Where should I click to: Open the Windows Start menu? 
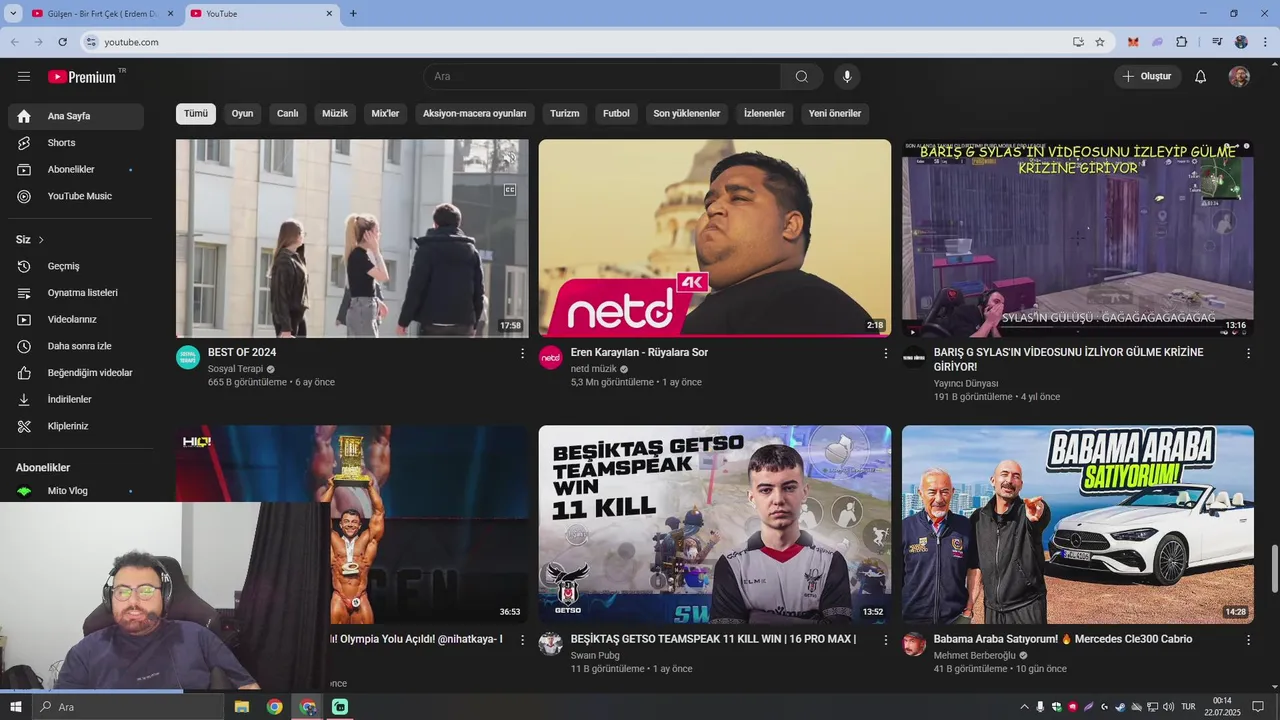[x=15, y=707]
